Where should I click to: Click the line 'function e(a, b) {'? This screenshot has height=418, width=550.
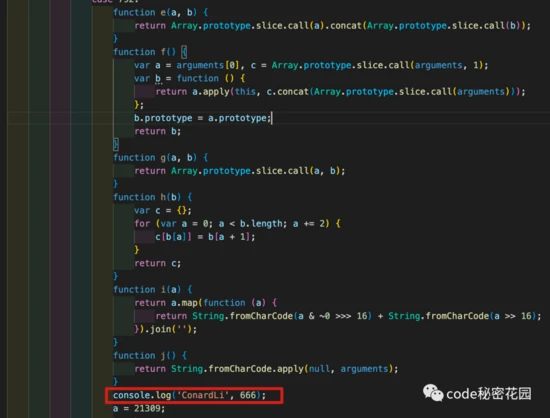tap(161, 13)
